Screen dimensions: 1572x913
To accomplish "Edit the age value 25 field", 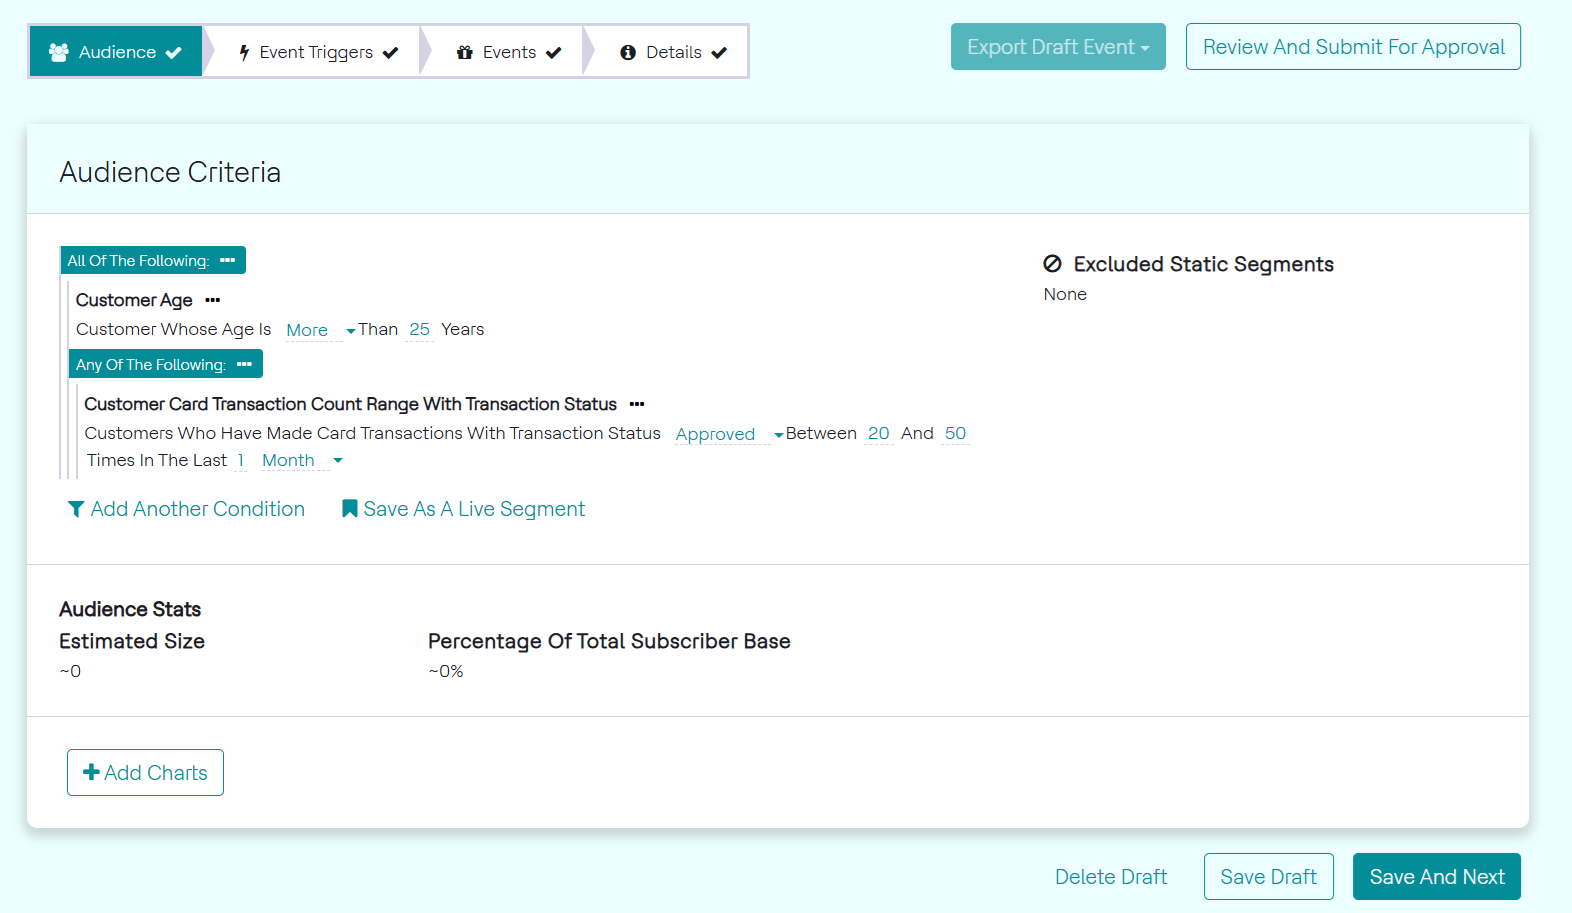I will pyautogui.click(x=420, y=329).
